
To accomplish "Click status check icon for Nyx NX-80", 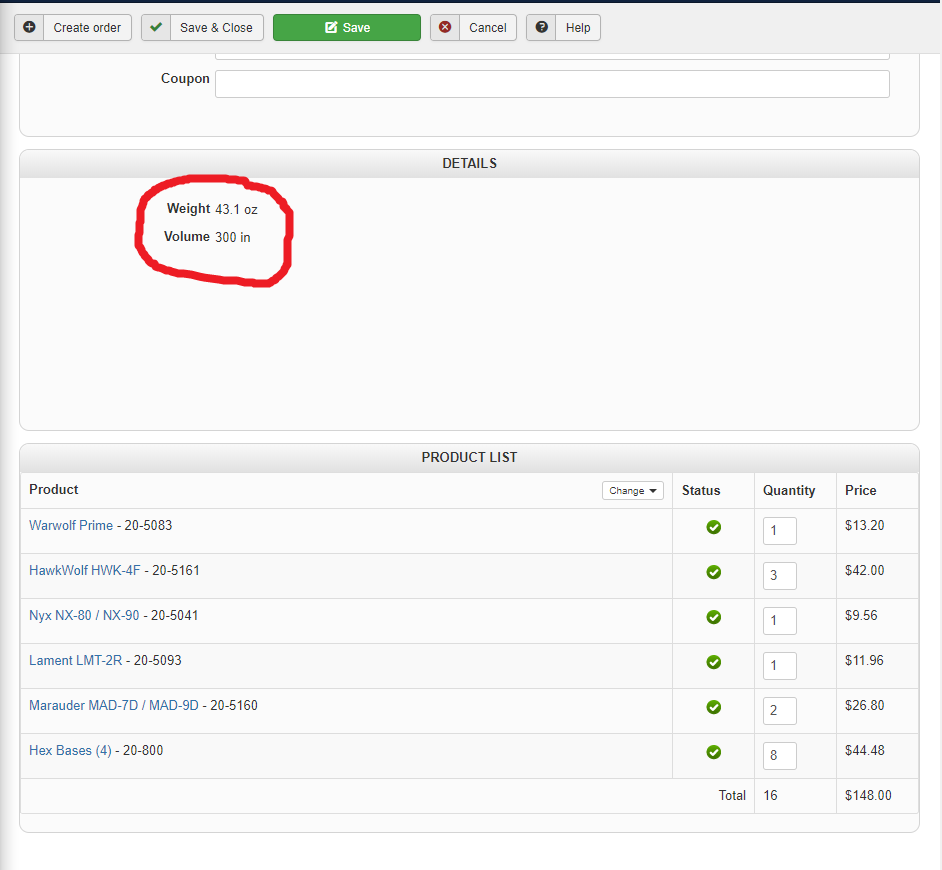I will [x=714, y=617].
